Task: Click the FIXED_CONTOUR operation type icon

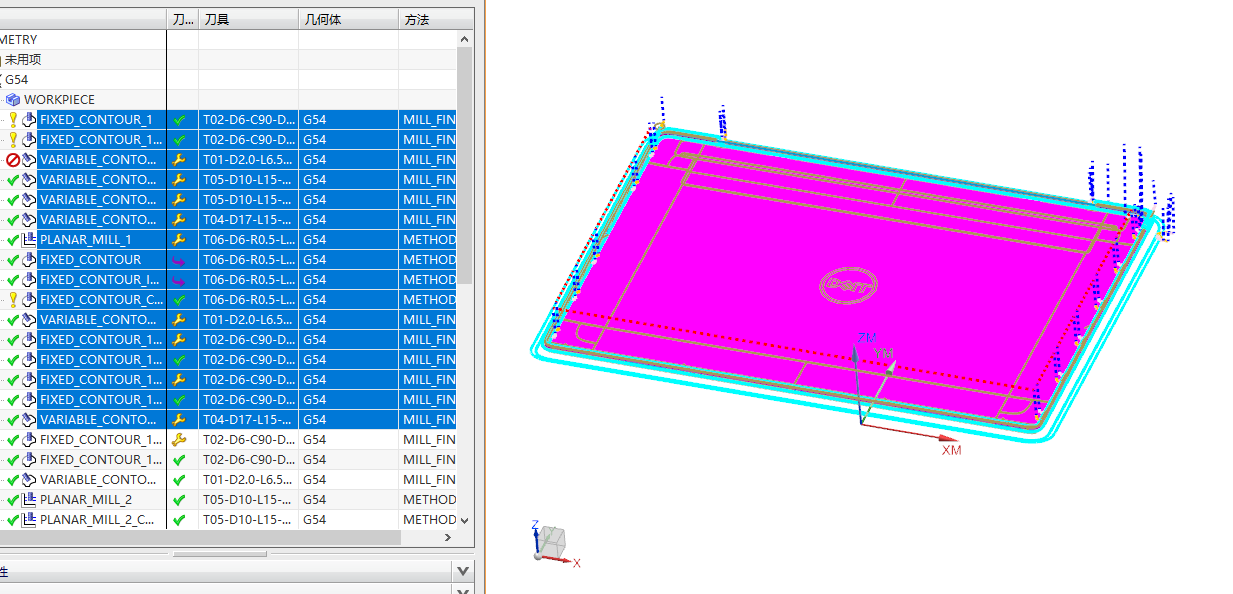Action: (x=29, y=260)
